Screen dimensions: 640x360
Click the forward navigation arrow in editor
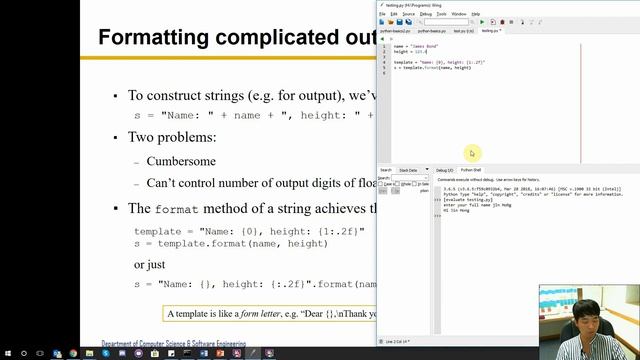(391, 39)
